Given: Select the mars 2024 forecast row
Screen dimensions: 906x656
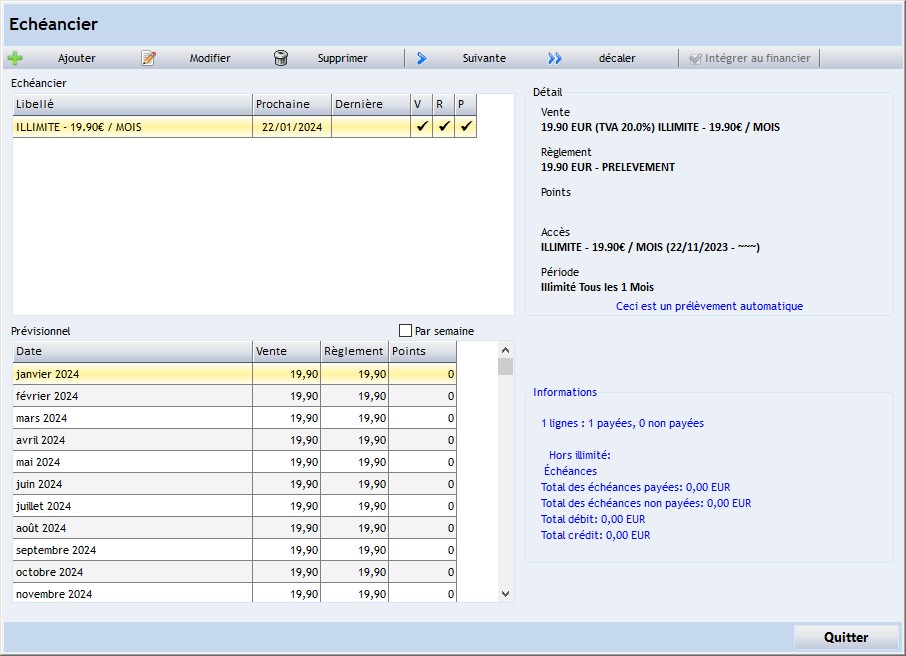Looking at the screenshot, I should [130, 418].
